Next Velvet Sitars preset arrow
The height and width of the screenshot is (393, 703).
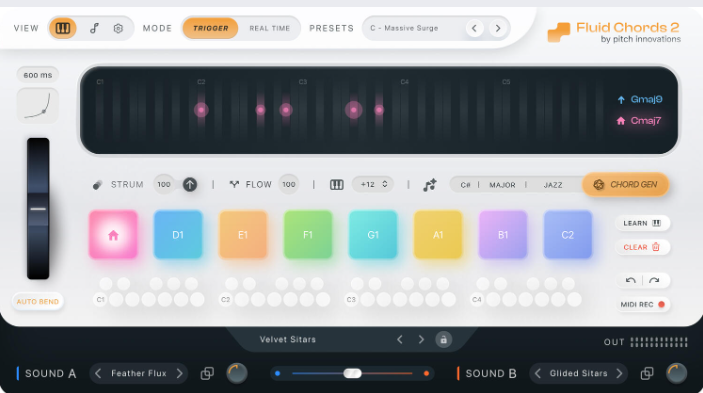[x=421, y=339]
